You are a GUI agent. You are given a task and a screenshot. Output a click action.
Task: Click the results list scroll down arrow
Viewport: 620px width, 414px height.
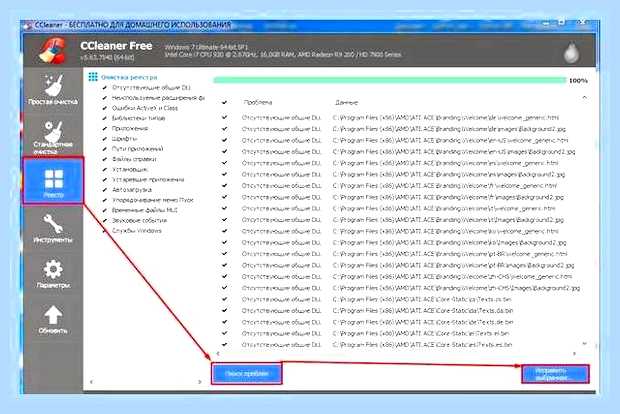[x=584, y=344]
